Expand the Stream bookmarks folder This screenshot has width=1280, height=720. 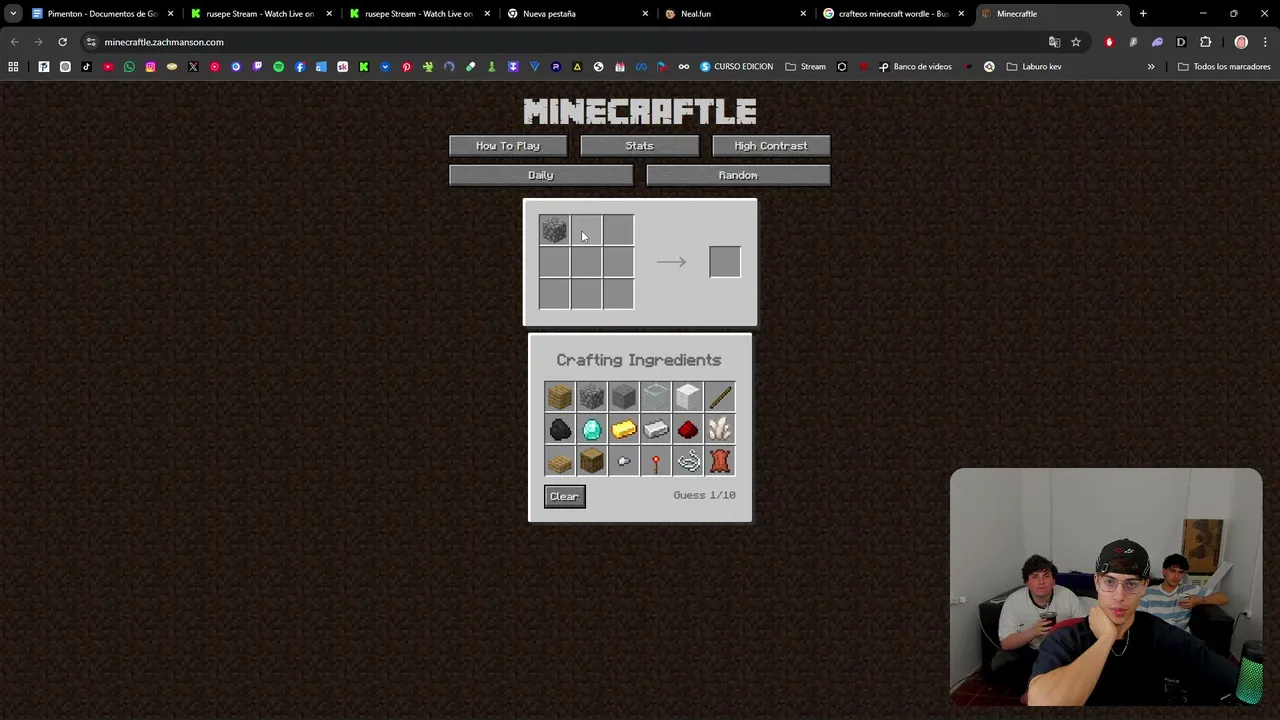tap(806, 67)
